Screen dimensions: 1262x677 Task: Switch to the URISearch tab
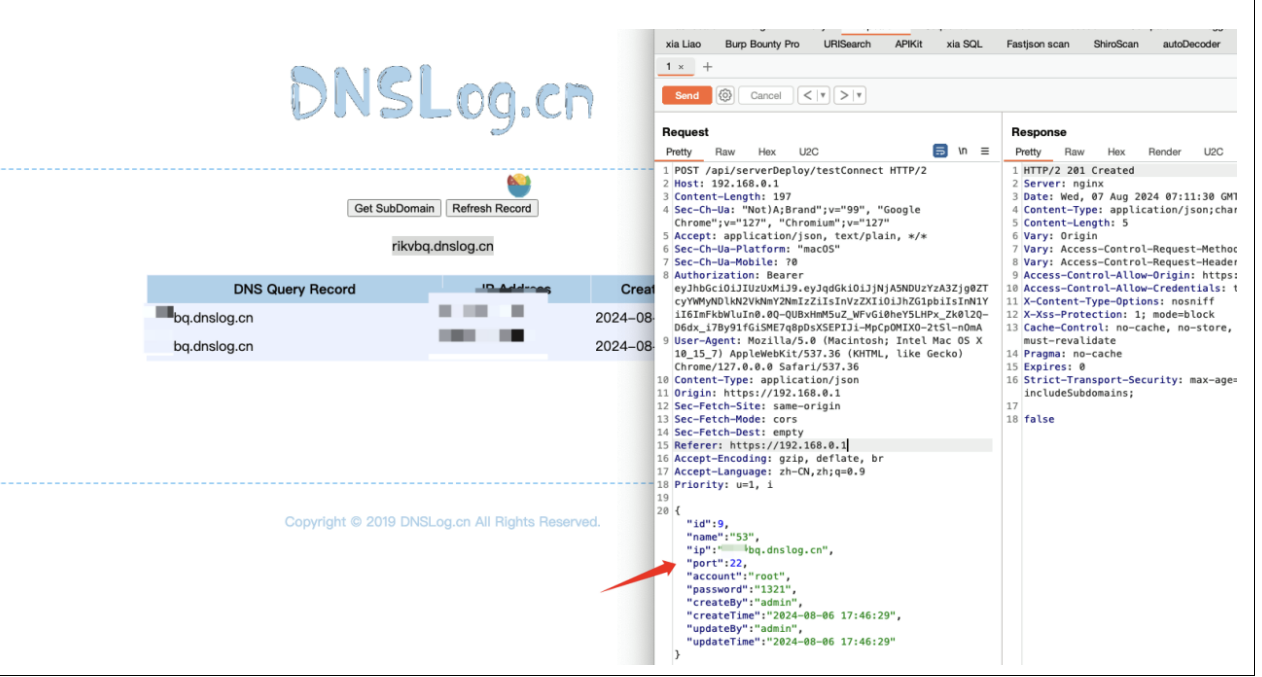click(x=847, y=44)
